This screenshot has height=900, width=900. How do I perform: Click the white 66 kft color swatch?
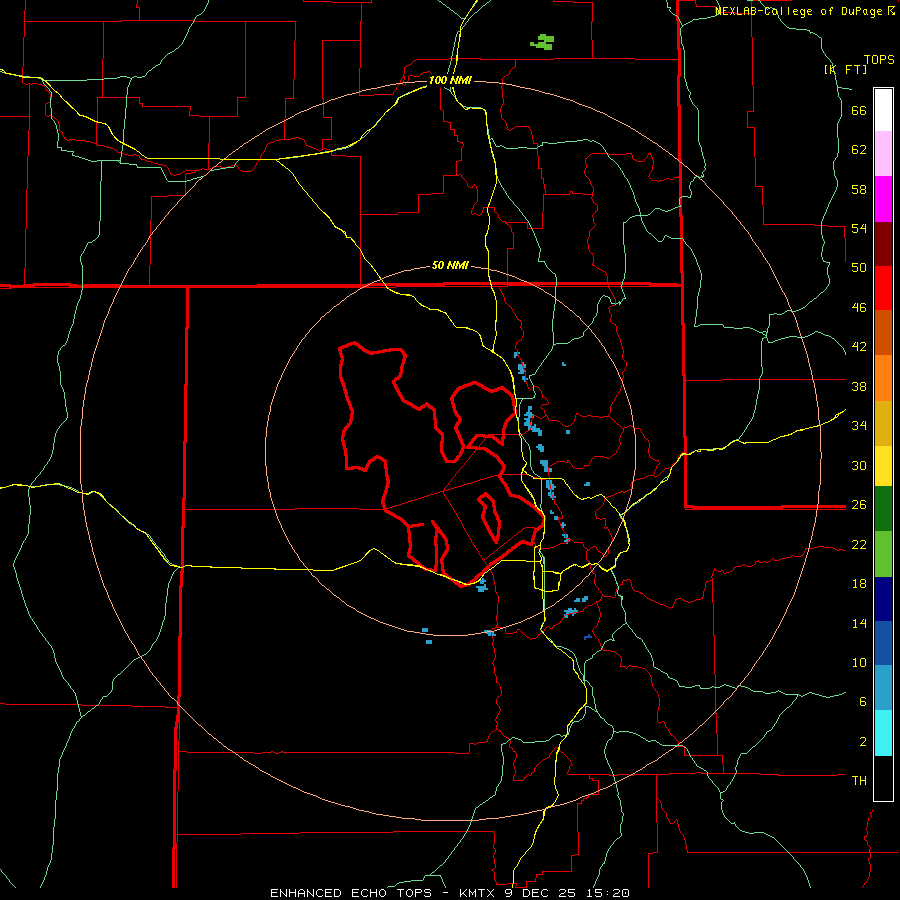[883, 110]
